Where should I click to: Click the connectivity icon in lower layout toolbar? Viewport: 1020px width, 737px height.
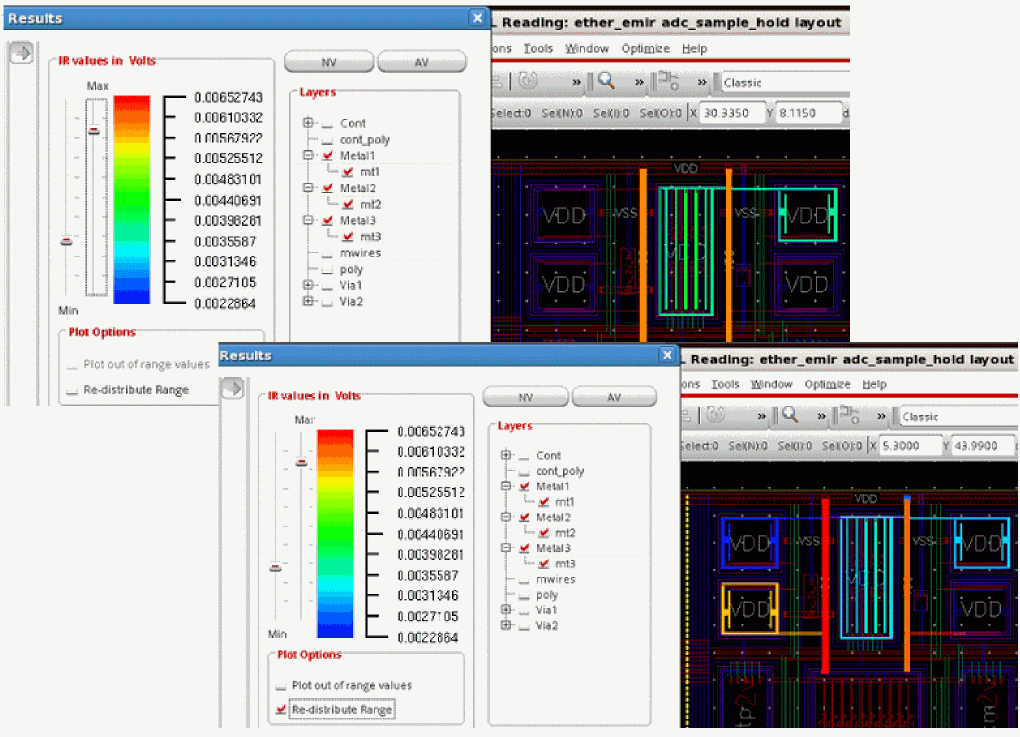click(849, 415)
